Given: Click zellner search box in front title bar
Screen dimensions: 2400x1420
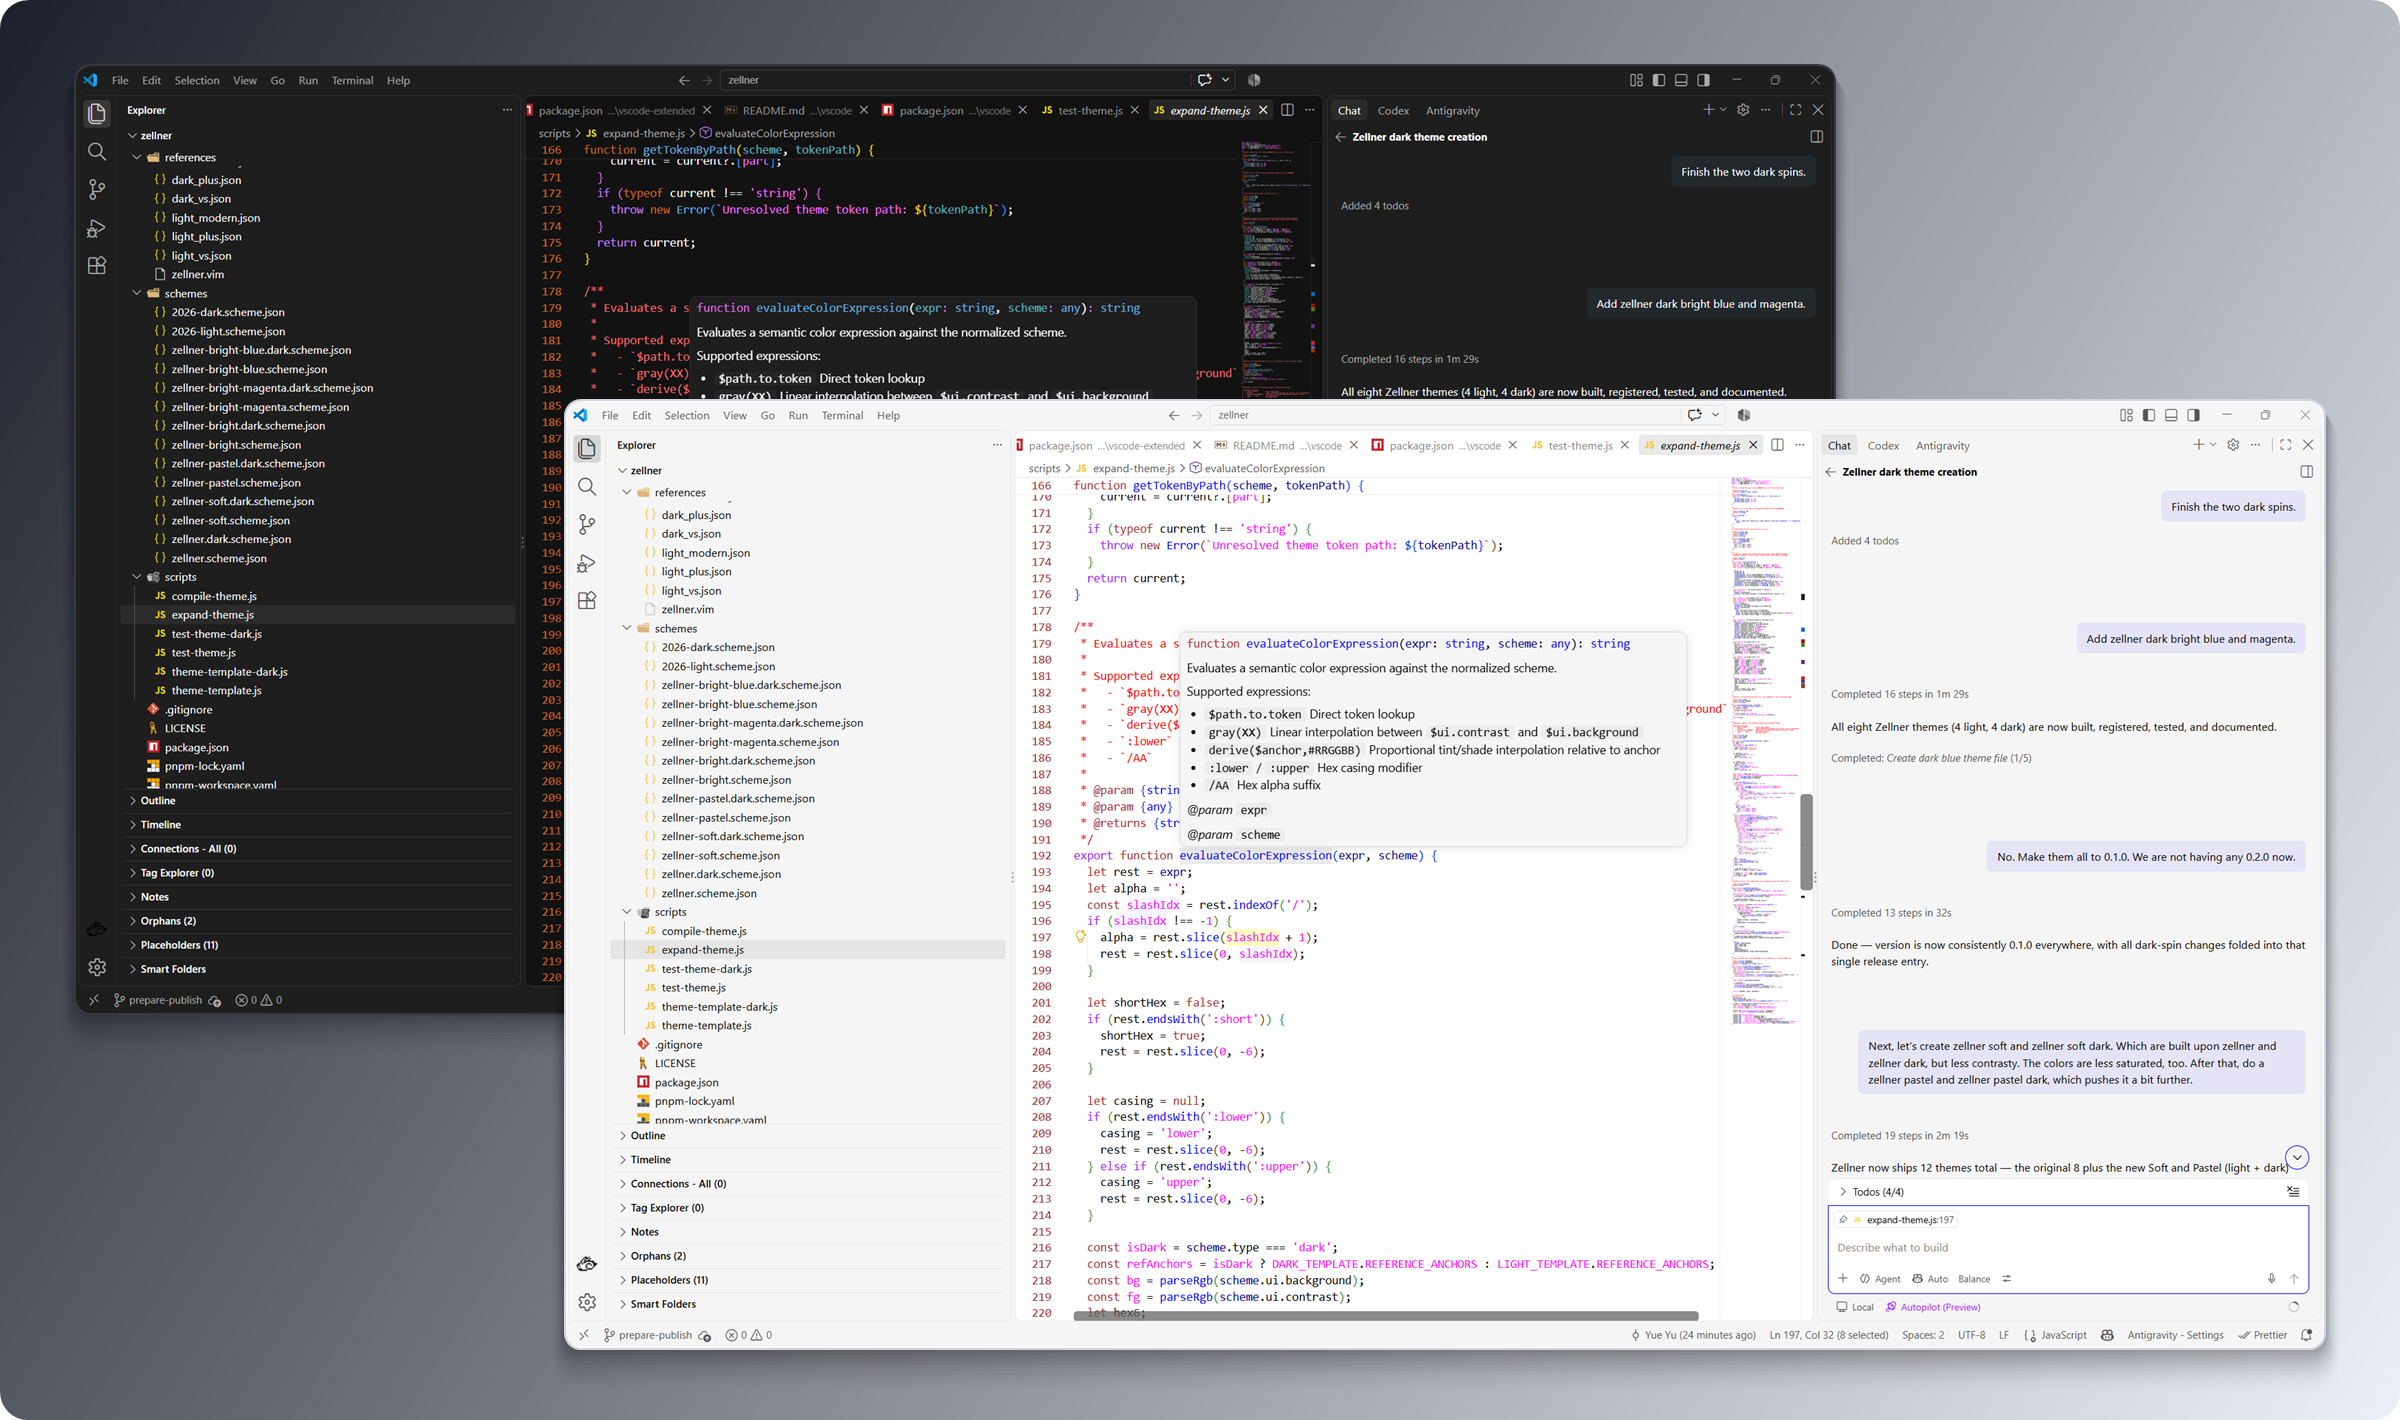Looking at the screenshot, I should coord(1447,415).
